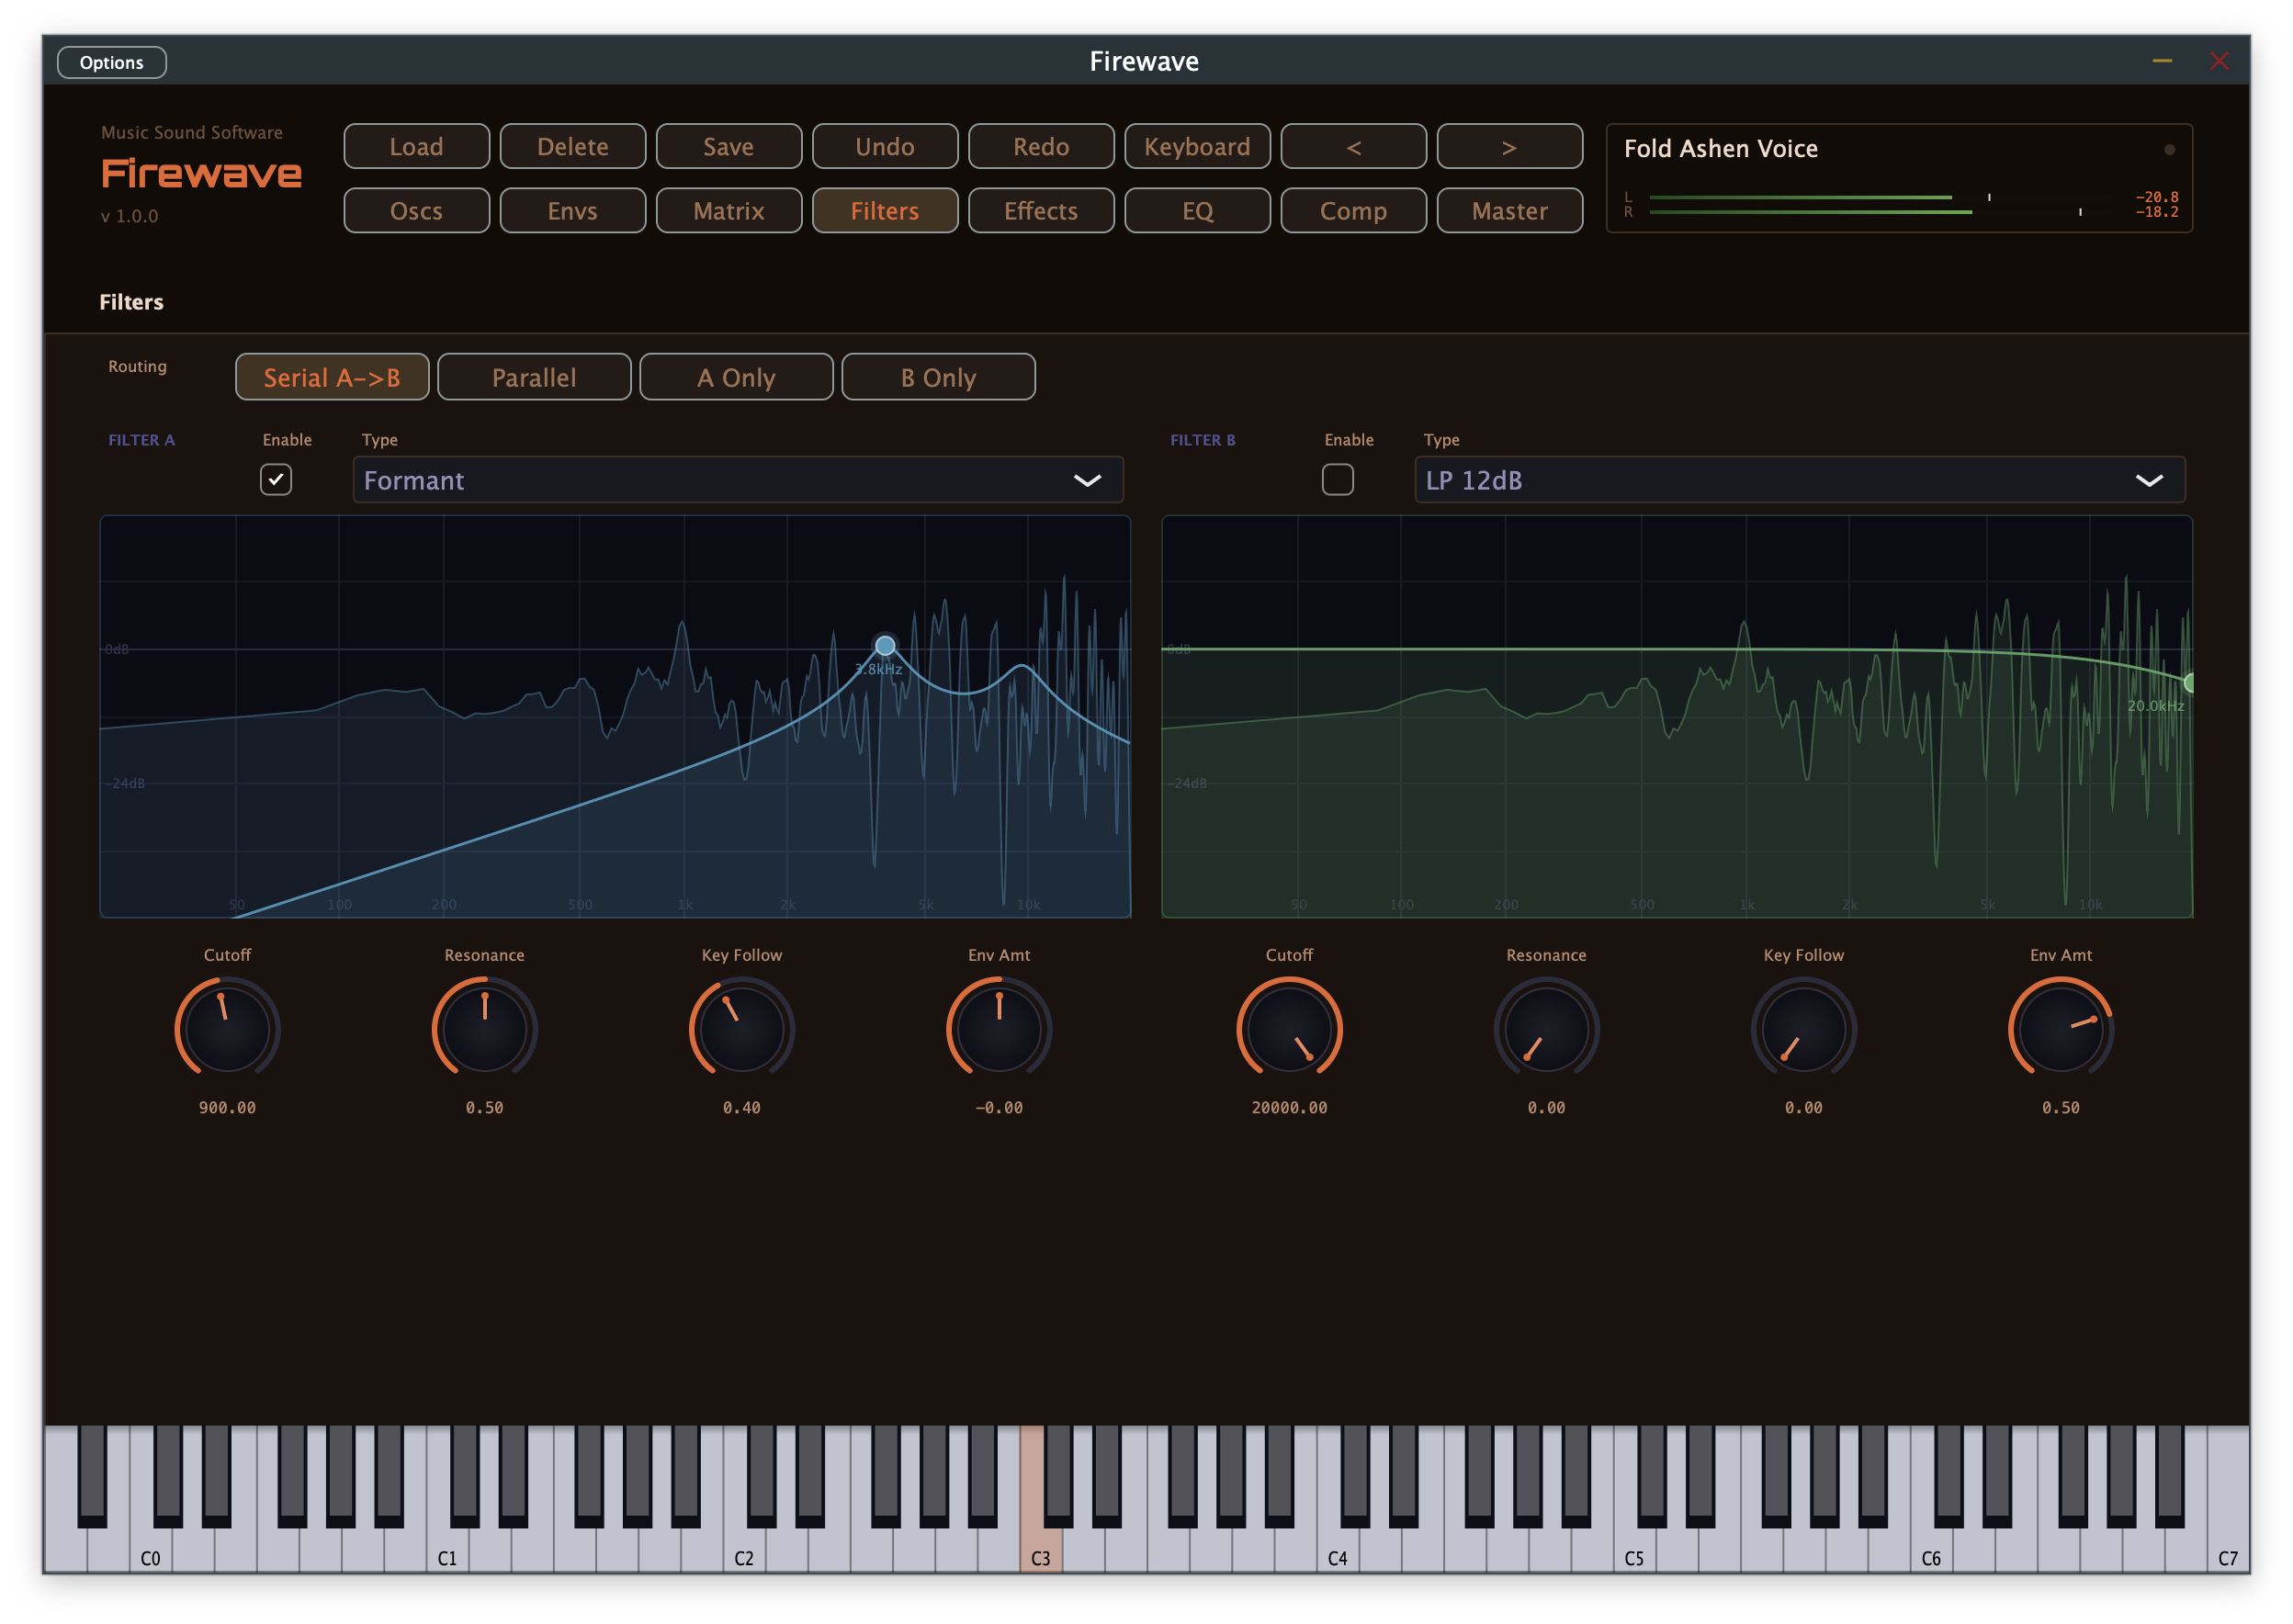
Task: Click the Filter A Key Follow knob
Action: [742, 1029]
